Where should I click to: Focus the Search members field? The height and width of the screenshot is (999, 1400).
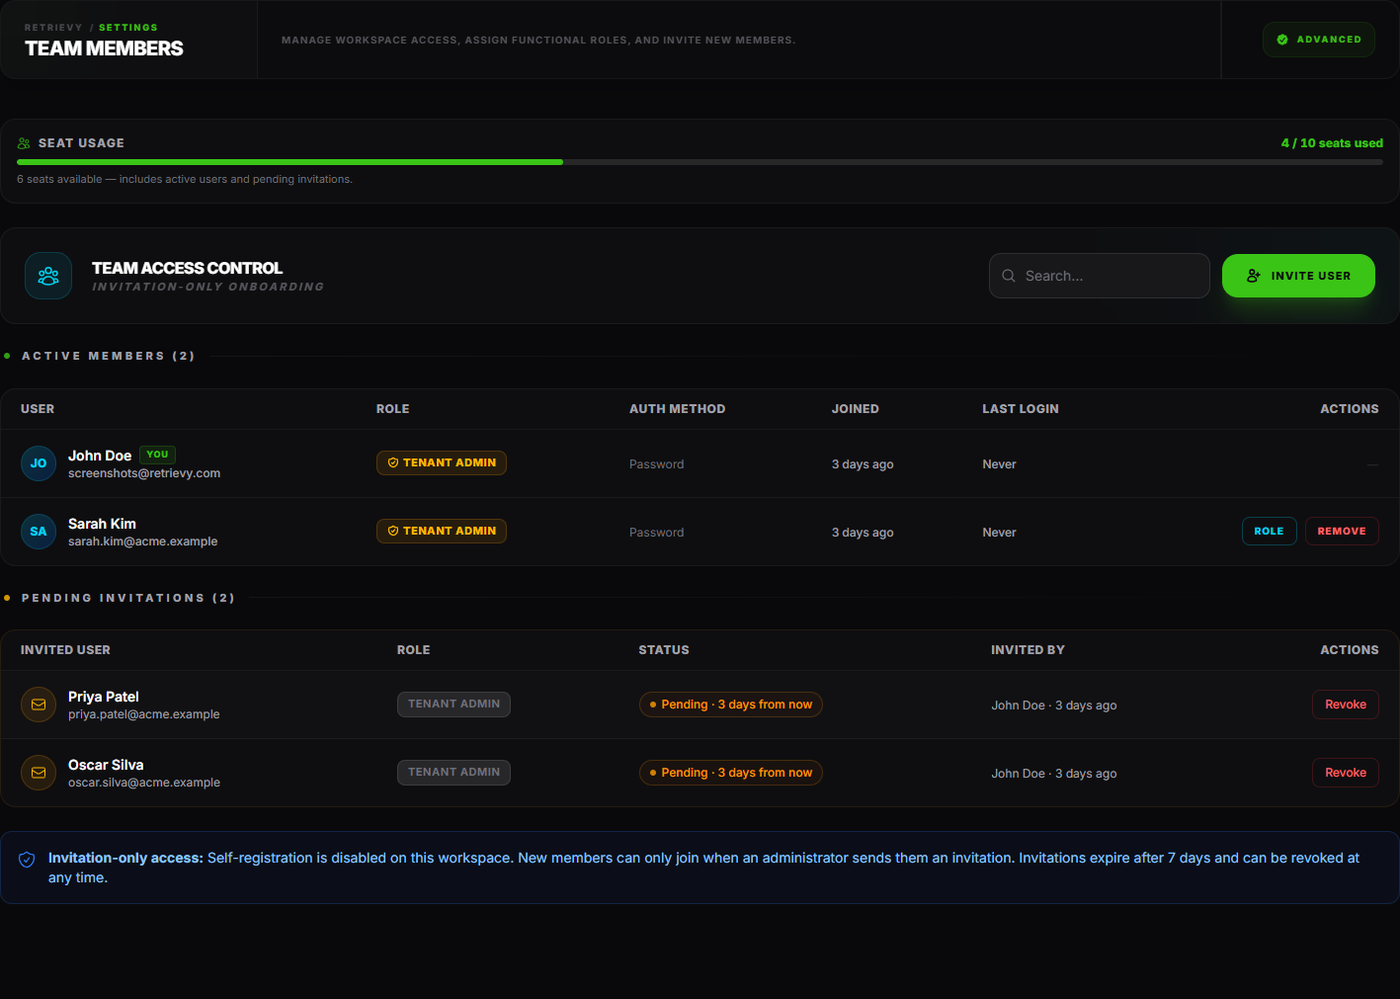pyautogui.click(x=1099, y=276)
